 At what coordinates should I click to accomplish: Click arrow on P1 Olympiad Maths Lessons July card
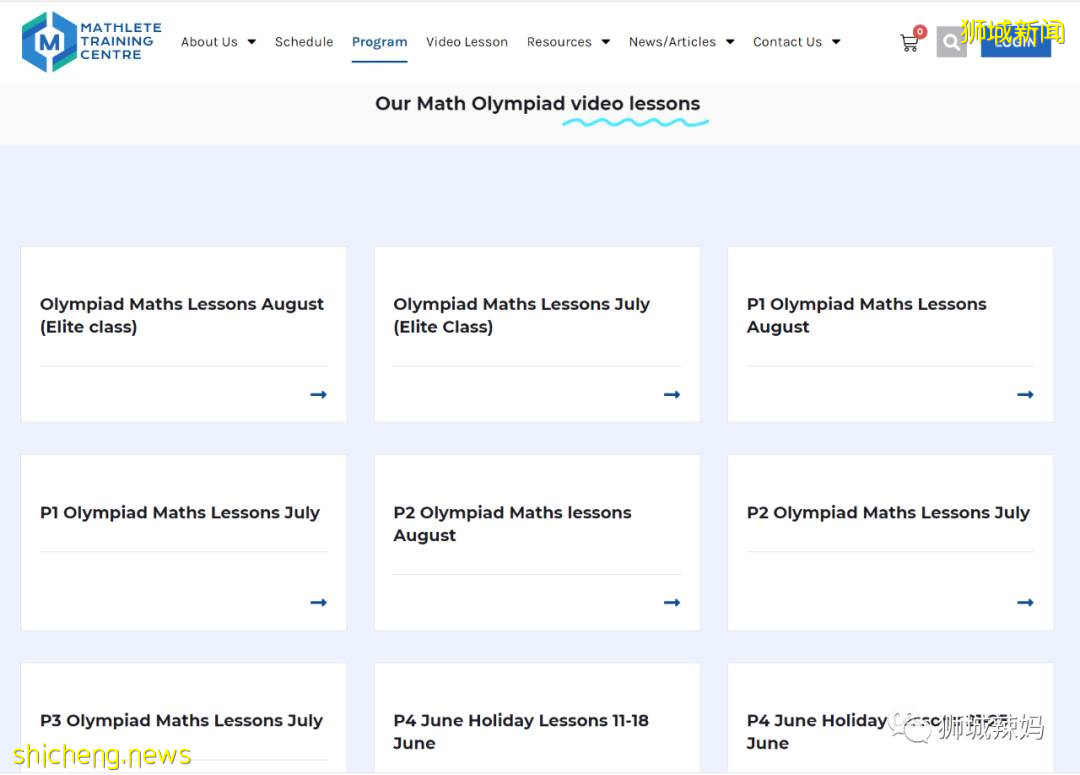pos(318,603)
